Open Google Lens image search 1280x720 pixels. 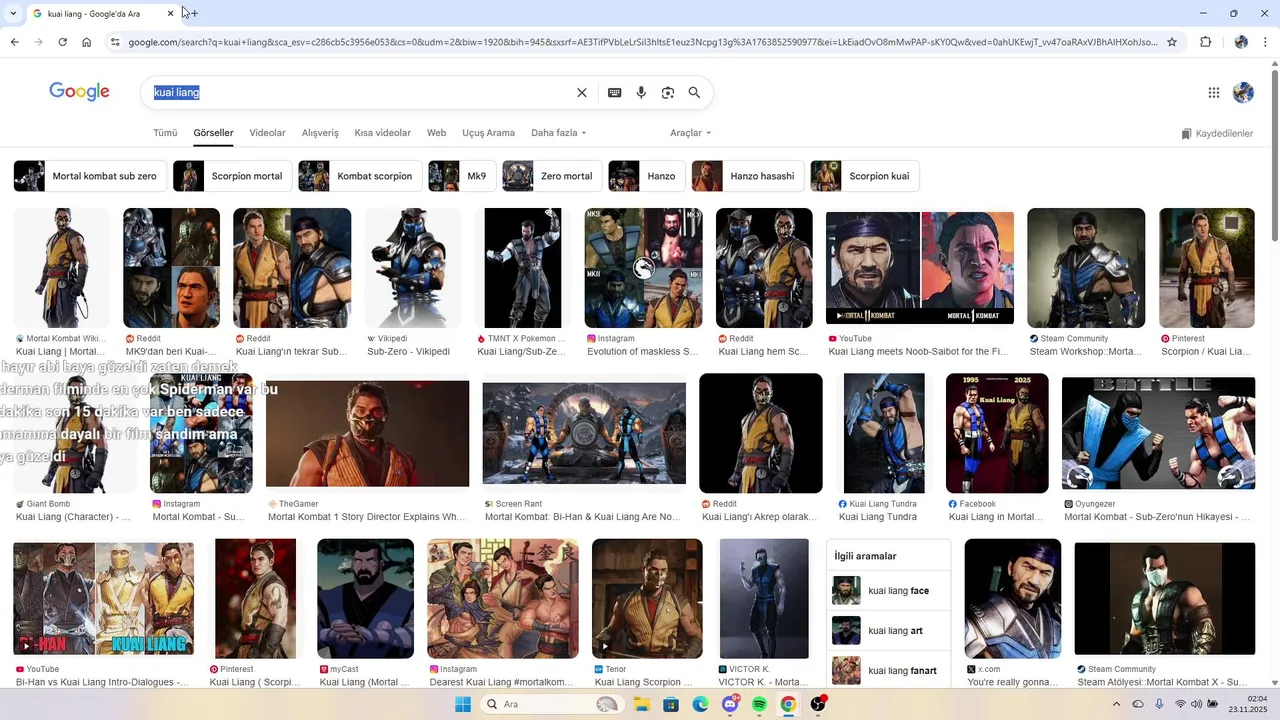click(668, 92)
